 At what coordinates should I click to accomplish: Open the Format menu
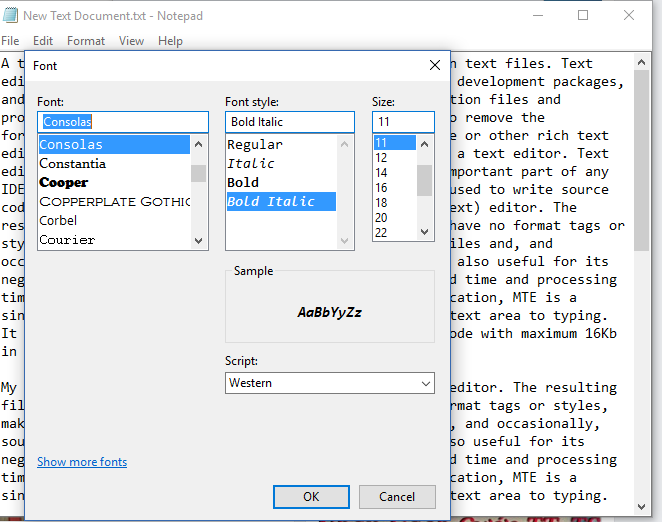(86, 41)
